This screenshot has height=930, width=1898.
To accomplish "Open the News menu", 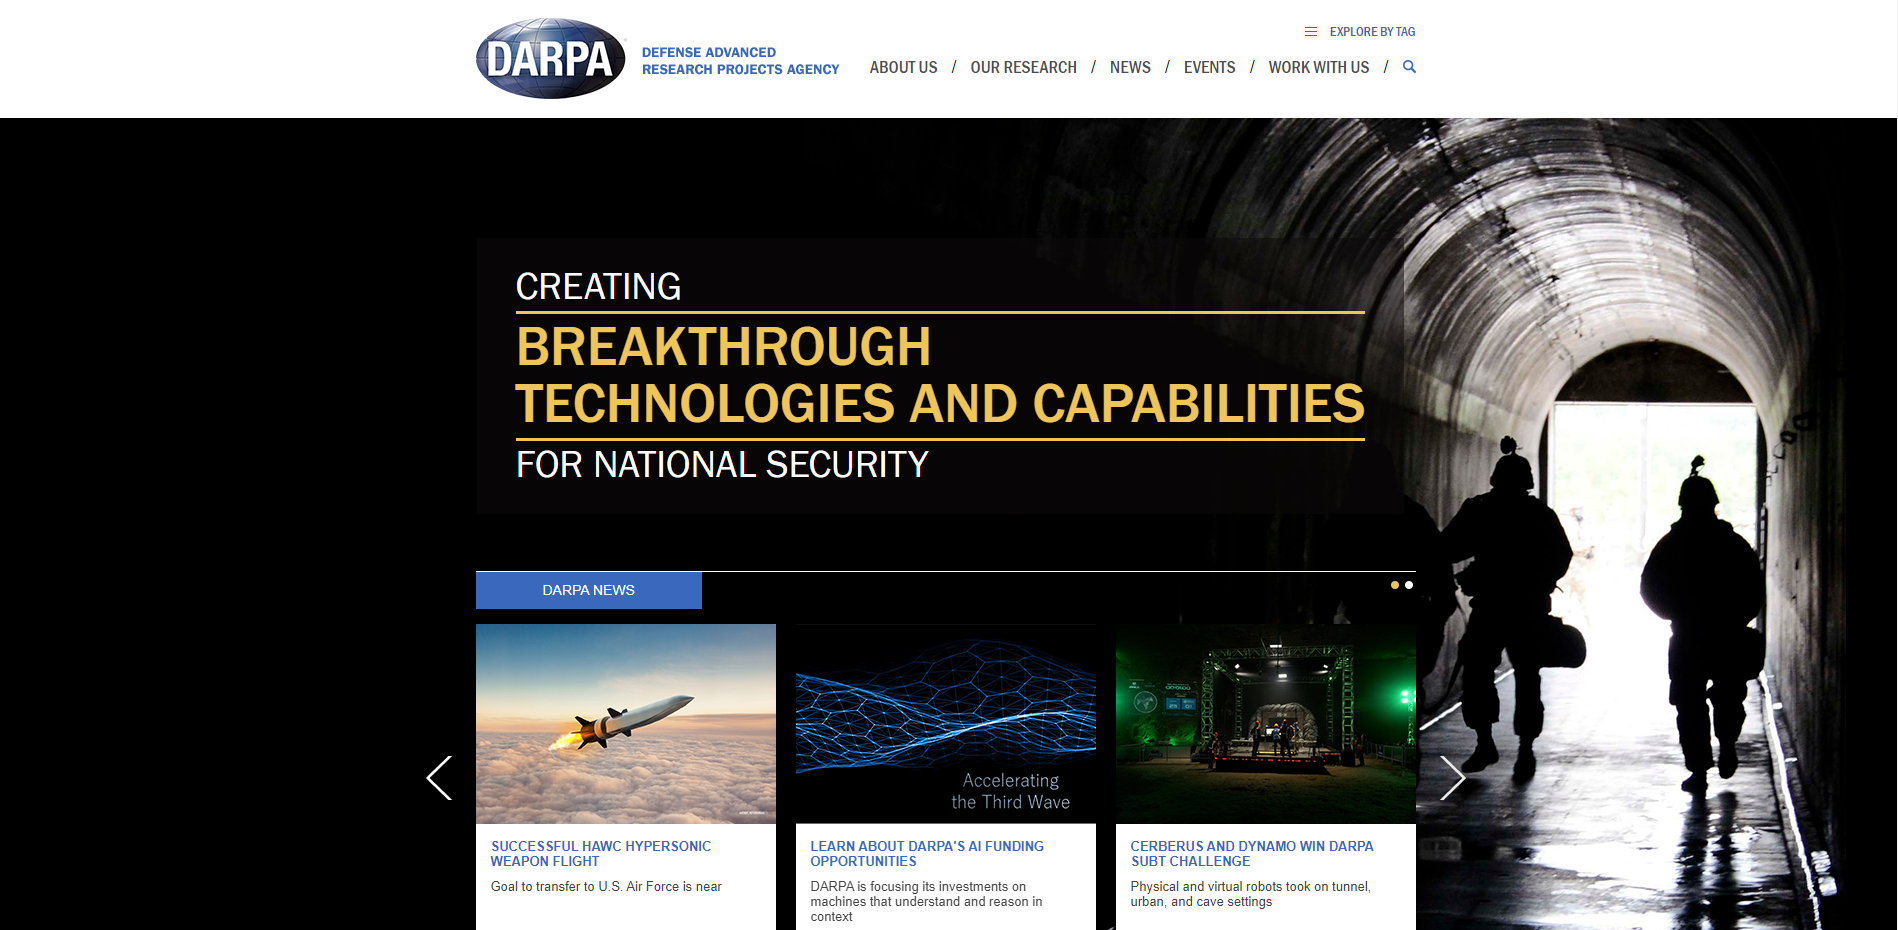I will 1130,67.
